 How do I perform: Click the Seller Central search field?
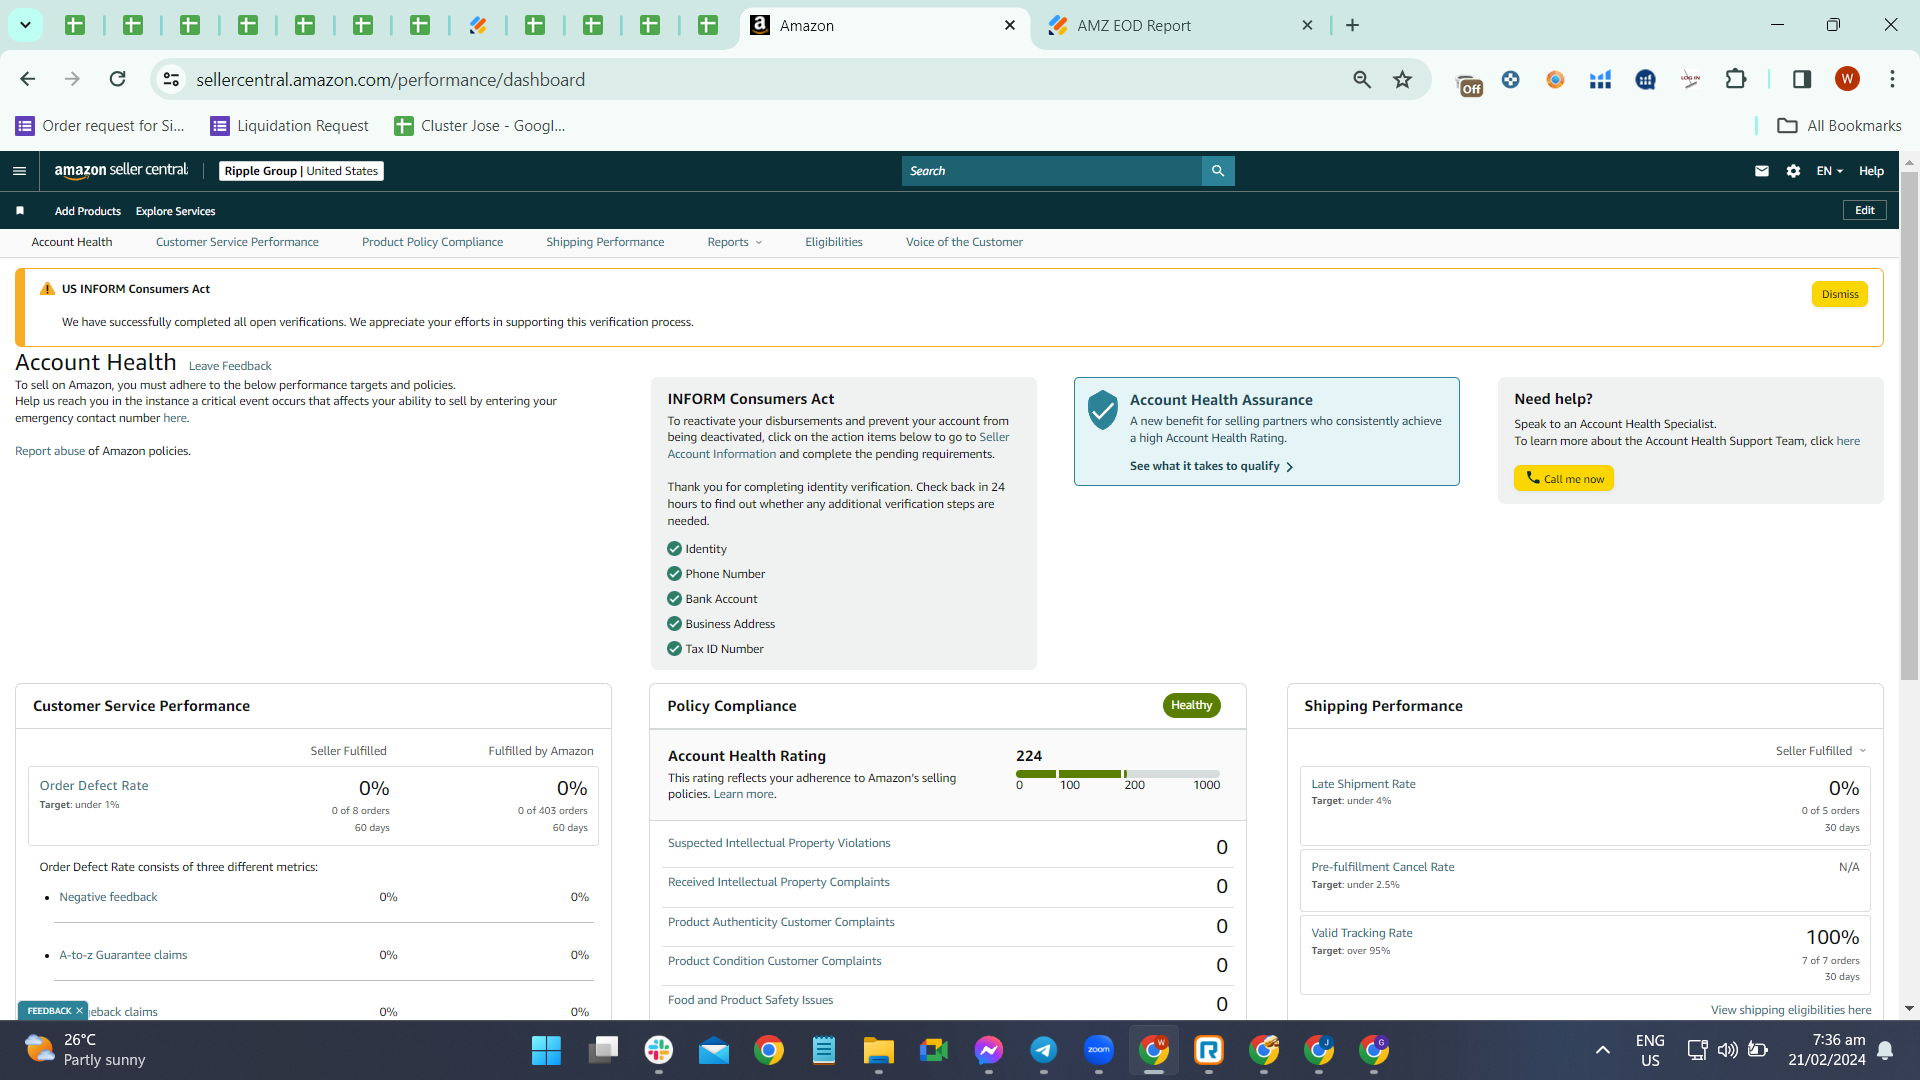point(1052,171)
